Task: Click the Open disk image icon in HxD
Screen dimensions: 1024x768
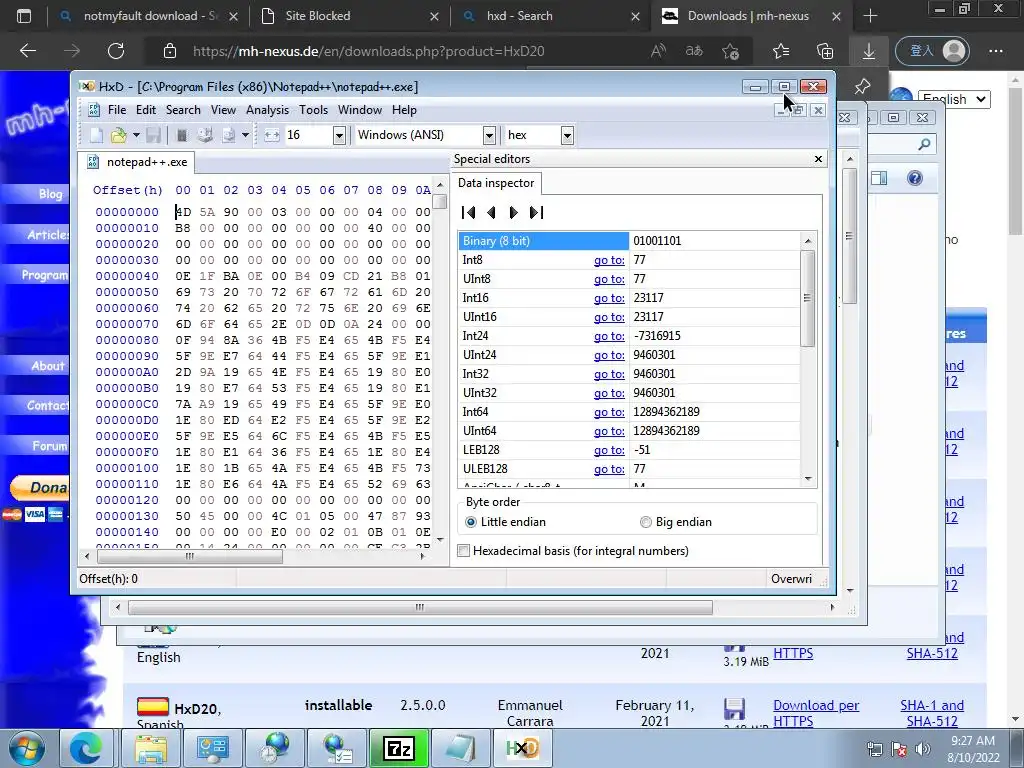Action: pos(229,135)
